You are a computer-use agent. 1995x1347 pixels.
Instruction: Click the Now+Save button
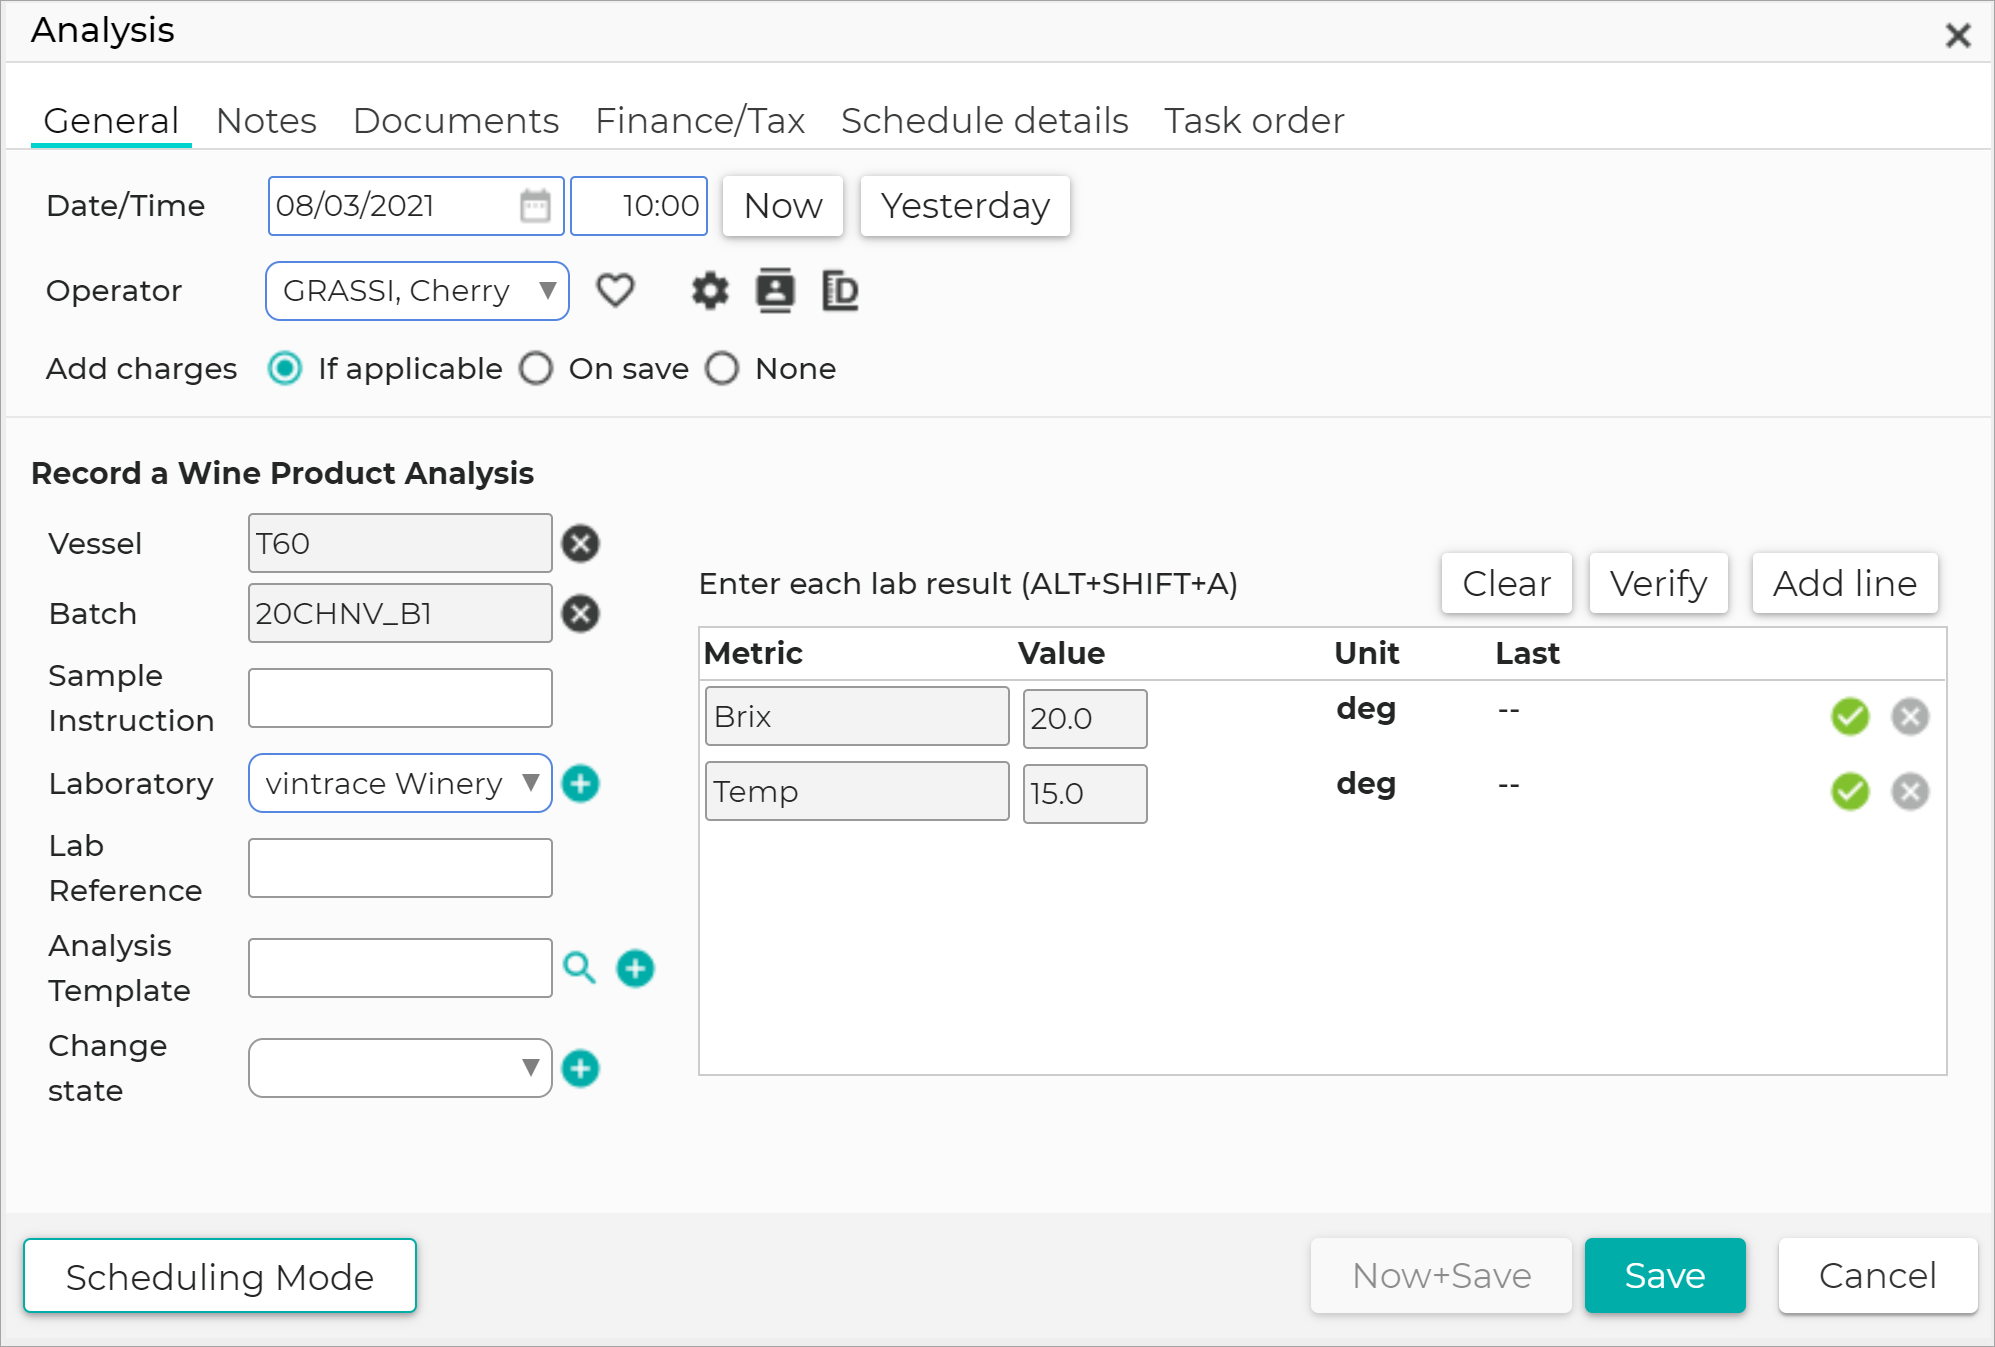[1441, 1276]
